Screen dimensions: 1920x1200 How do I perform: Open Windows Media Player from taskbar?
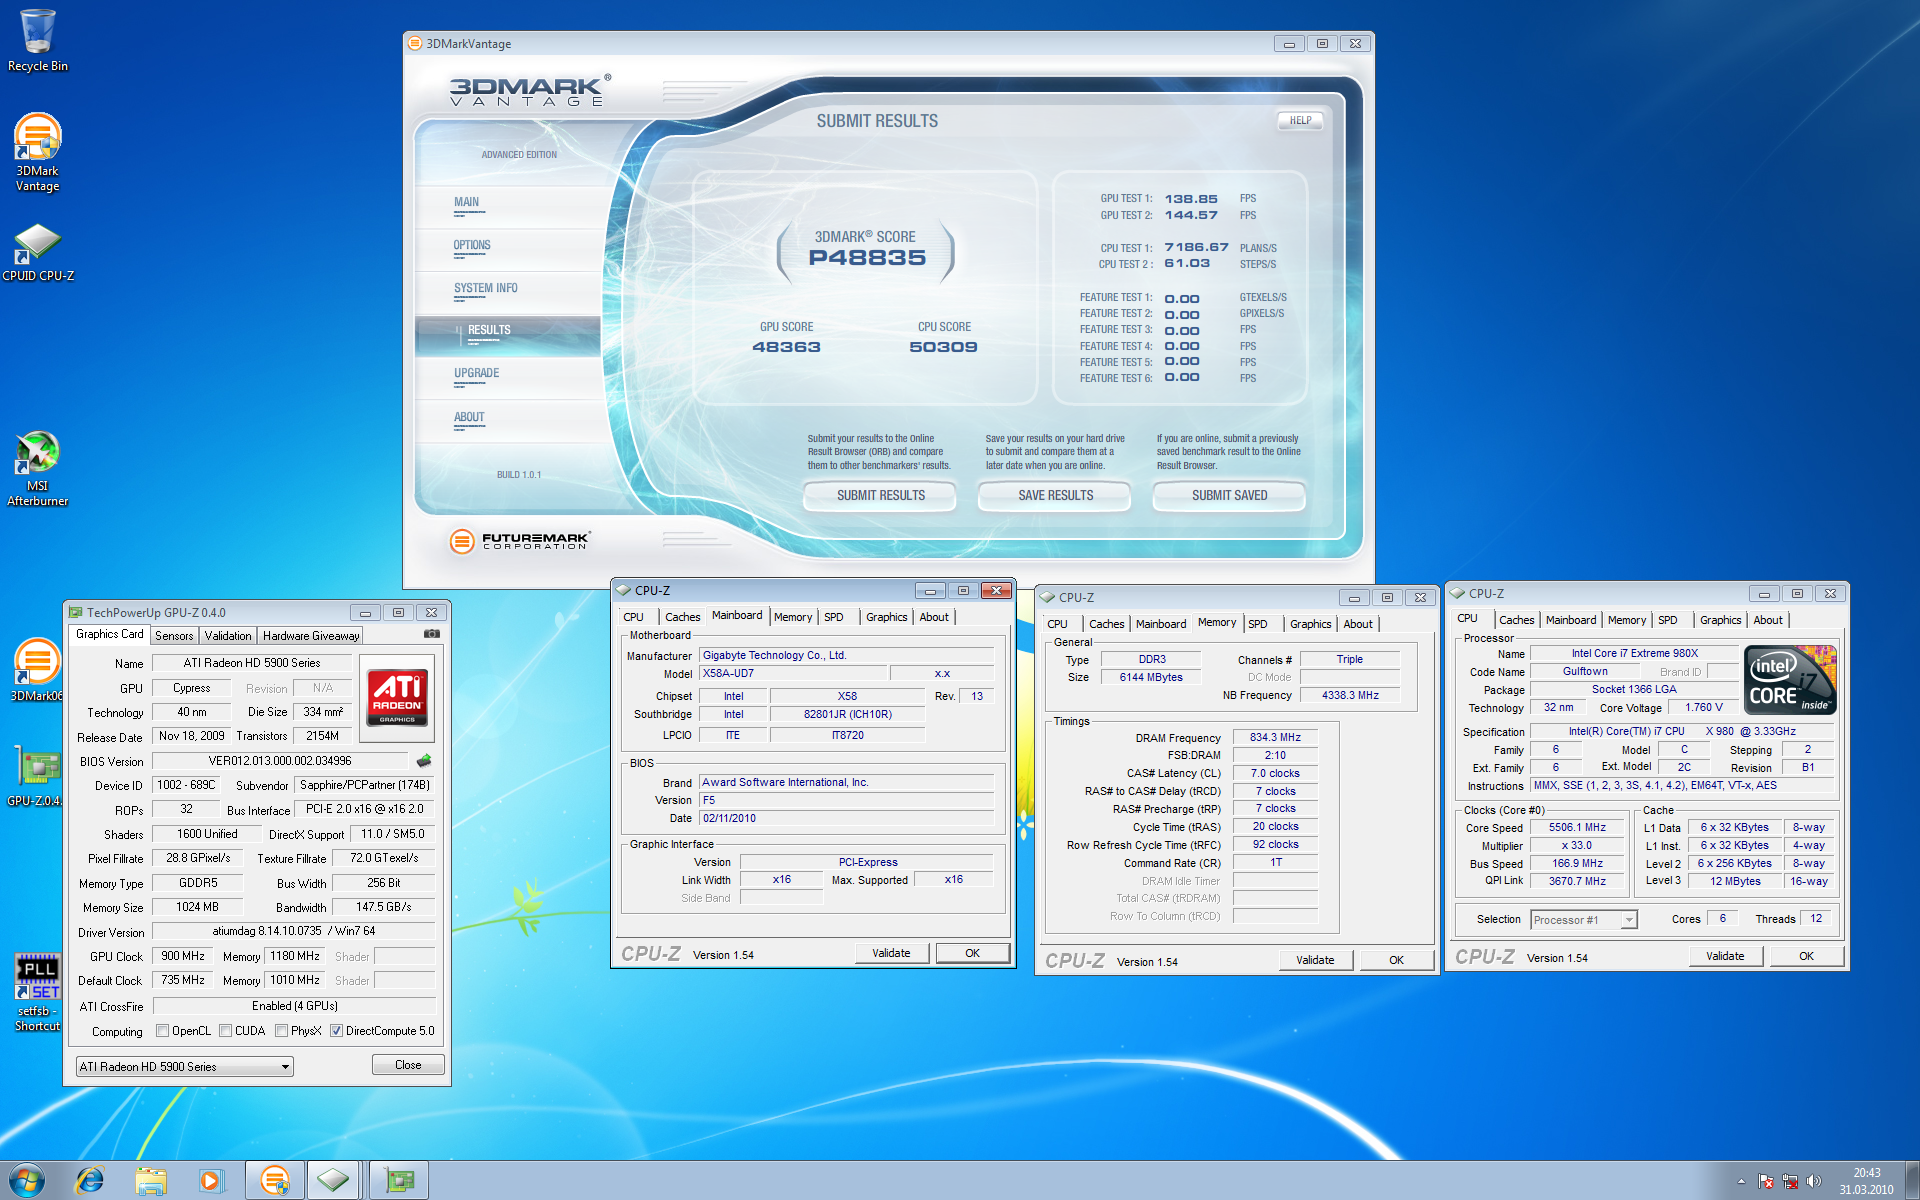point(211,1181)
